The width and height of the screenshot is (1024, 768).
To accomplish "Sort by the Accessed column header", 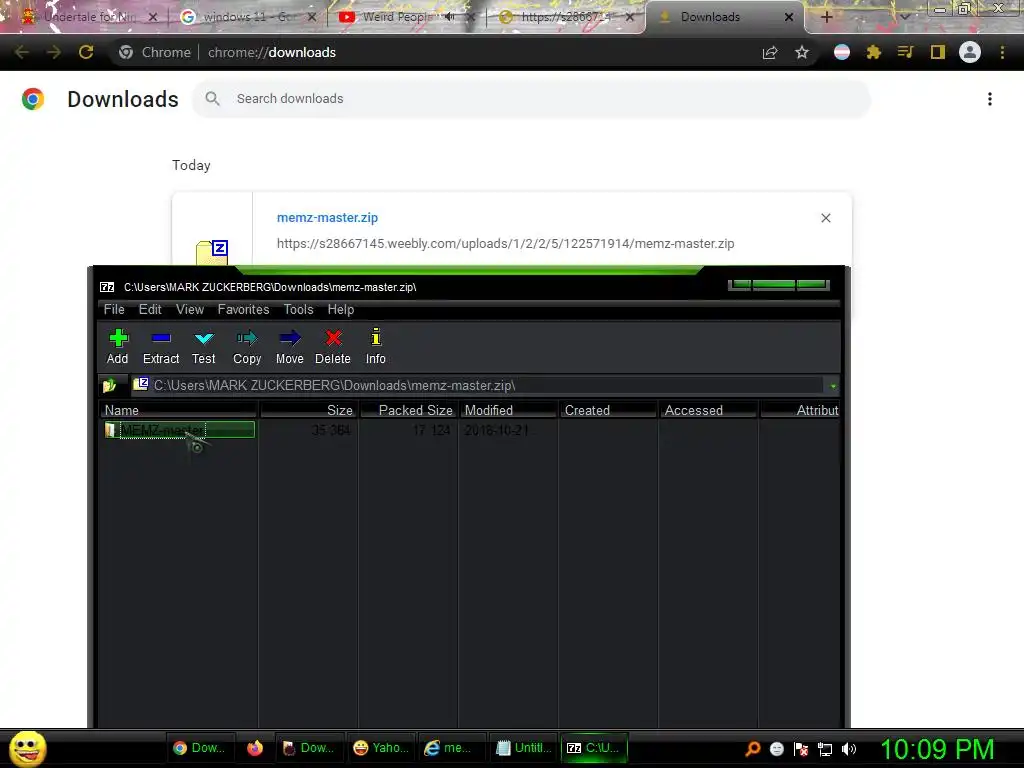I will click(709, 410).
